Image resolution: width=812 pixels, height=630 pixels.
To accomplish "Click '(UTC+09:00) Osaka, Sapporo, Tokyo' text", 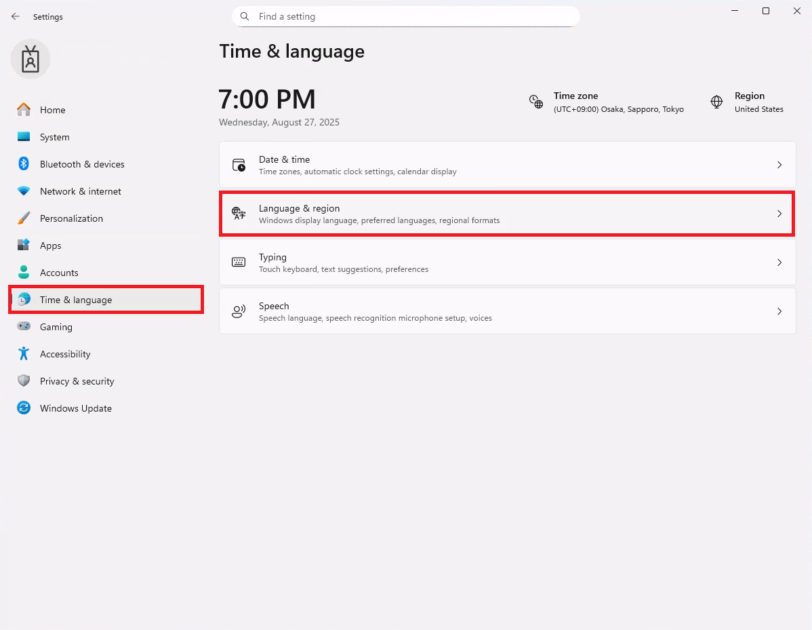I will coord(618,109).
